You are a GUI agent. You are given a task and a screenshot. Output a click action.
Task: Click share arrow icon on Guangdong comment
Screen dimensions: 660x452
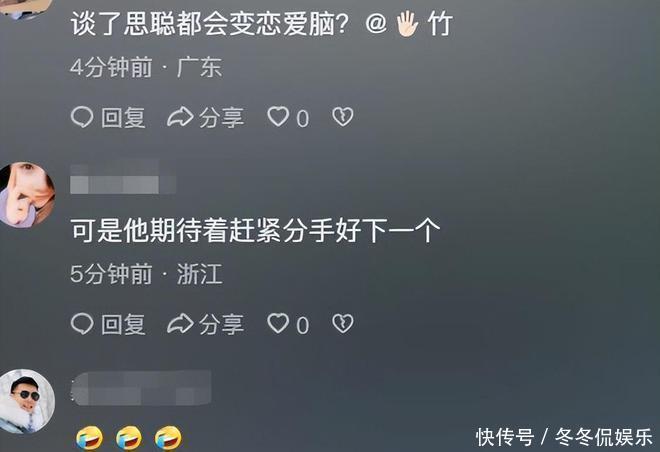click(x=180, y=117)
